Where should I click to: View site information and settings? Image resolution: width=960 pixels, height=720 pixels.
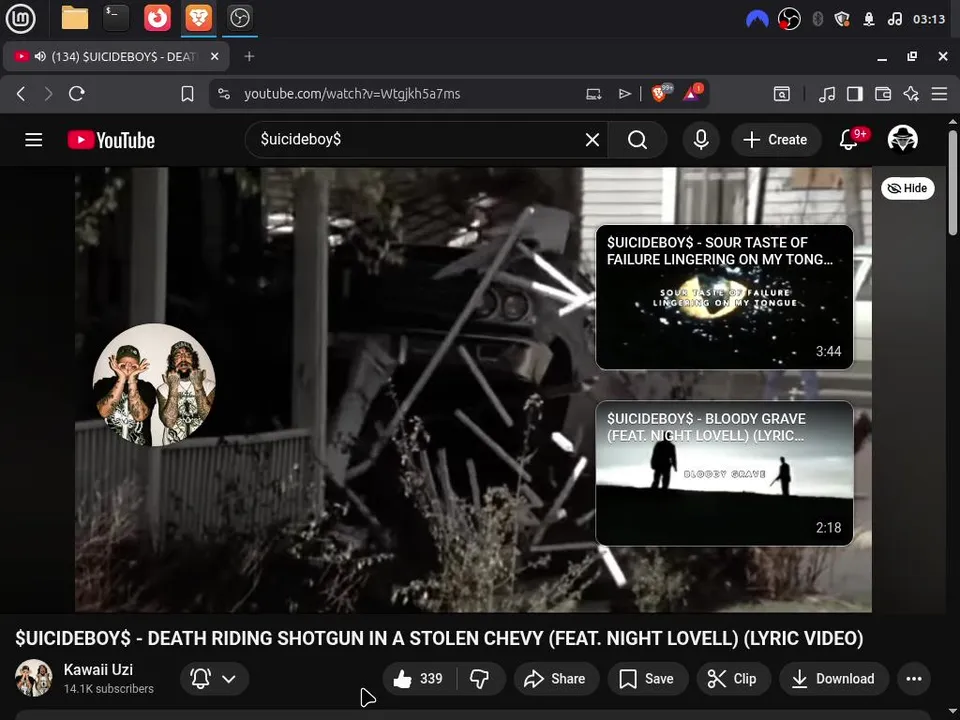[x=224, y=94]
